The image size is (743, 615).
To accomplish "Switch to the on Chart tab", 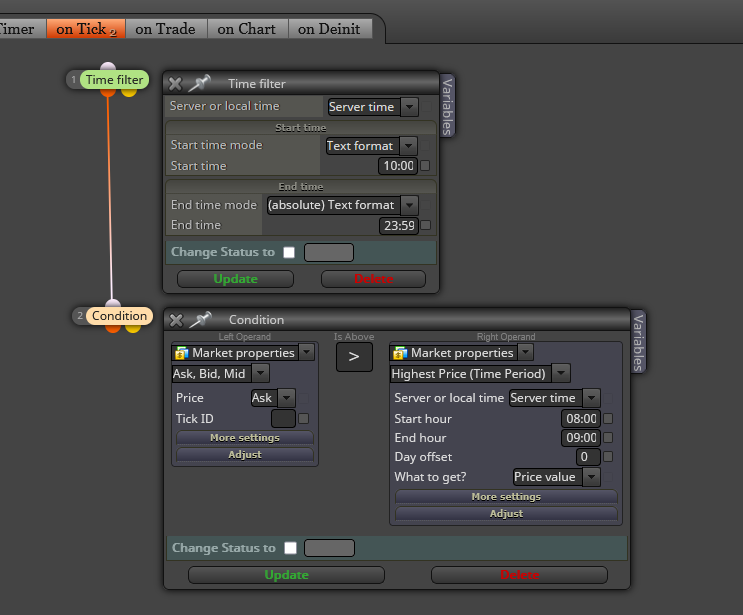I will [x=246, y=29].
